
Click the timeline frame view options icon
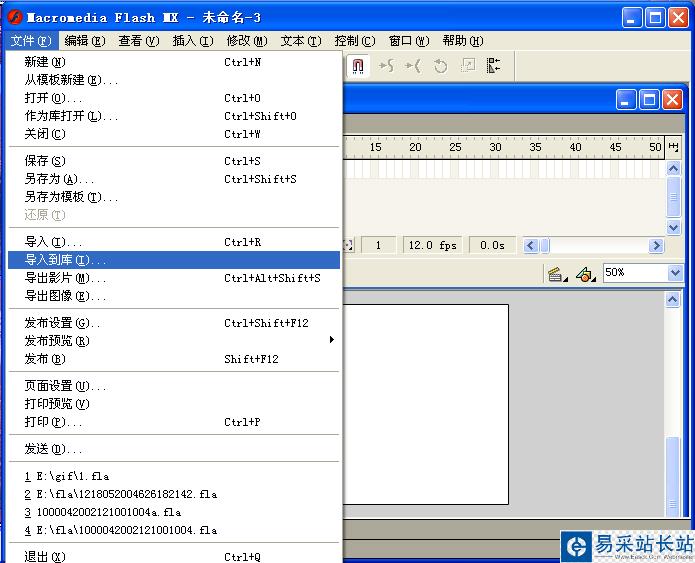pos(673,147)
